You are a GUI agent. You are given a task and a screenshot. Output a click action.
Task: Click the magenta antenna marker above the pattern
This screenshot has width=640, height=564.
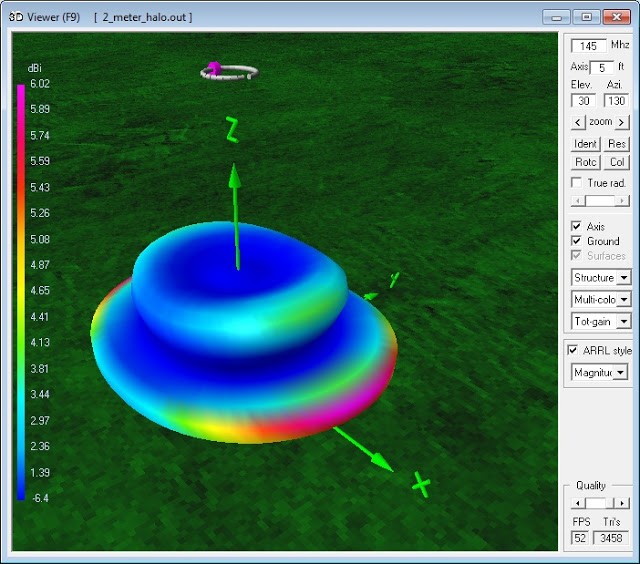(x=212, y=69)
